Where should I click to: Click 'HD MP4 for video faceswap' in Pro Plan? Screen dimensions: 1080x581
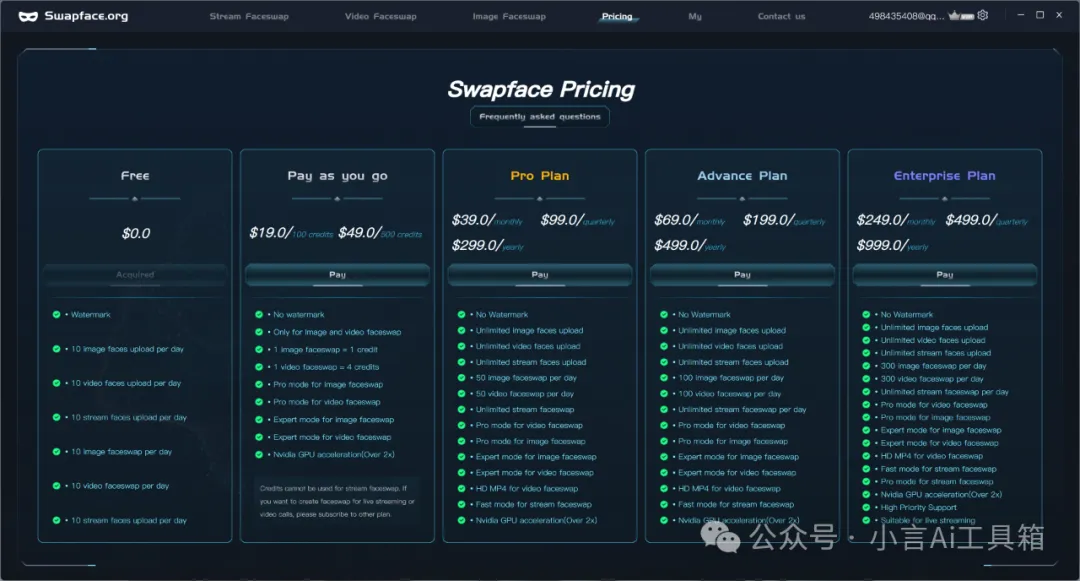coord(527,489)
